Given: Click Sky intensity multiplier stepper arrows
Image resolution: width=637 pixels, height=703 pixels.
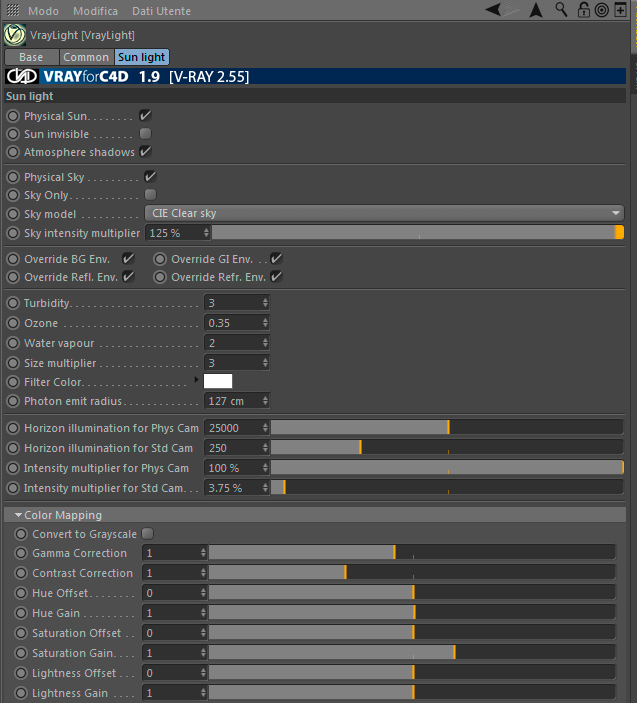Looking at the screenshot, I should pyautogui.click(x=206, y=233).
